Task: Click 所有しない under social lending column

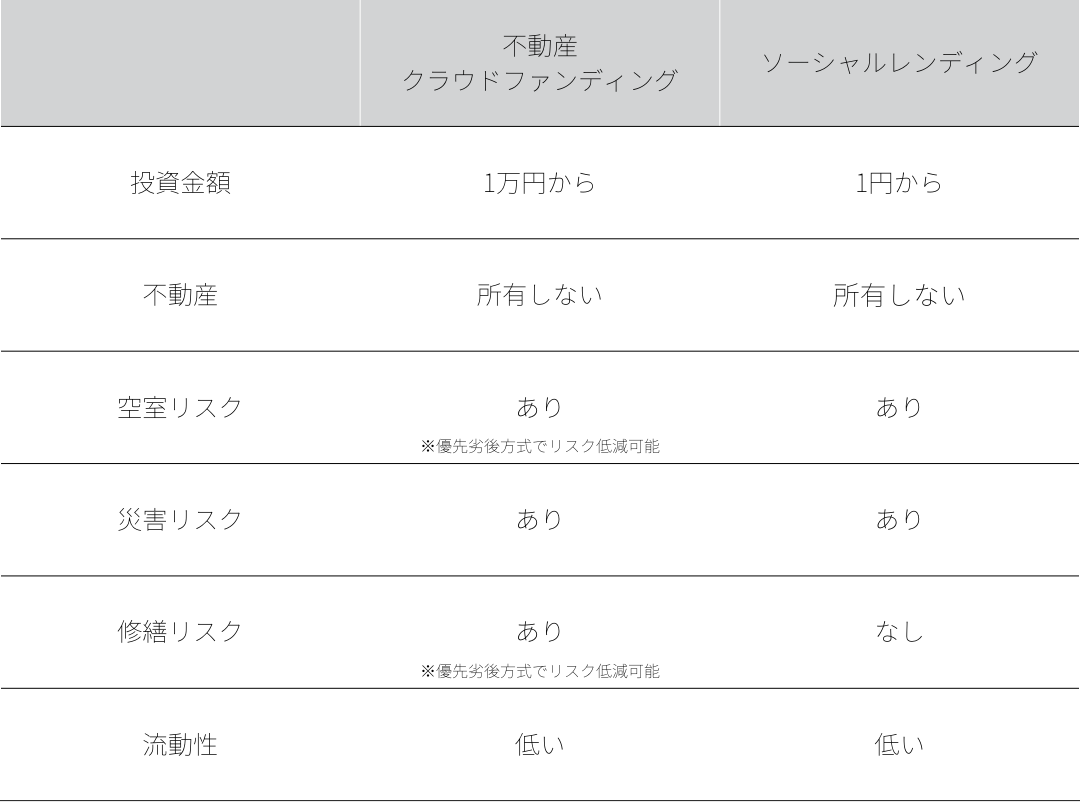Action: 899,295
